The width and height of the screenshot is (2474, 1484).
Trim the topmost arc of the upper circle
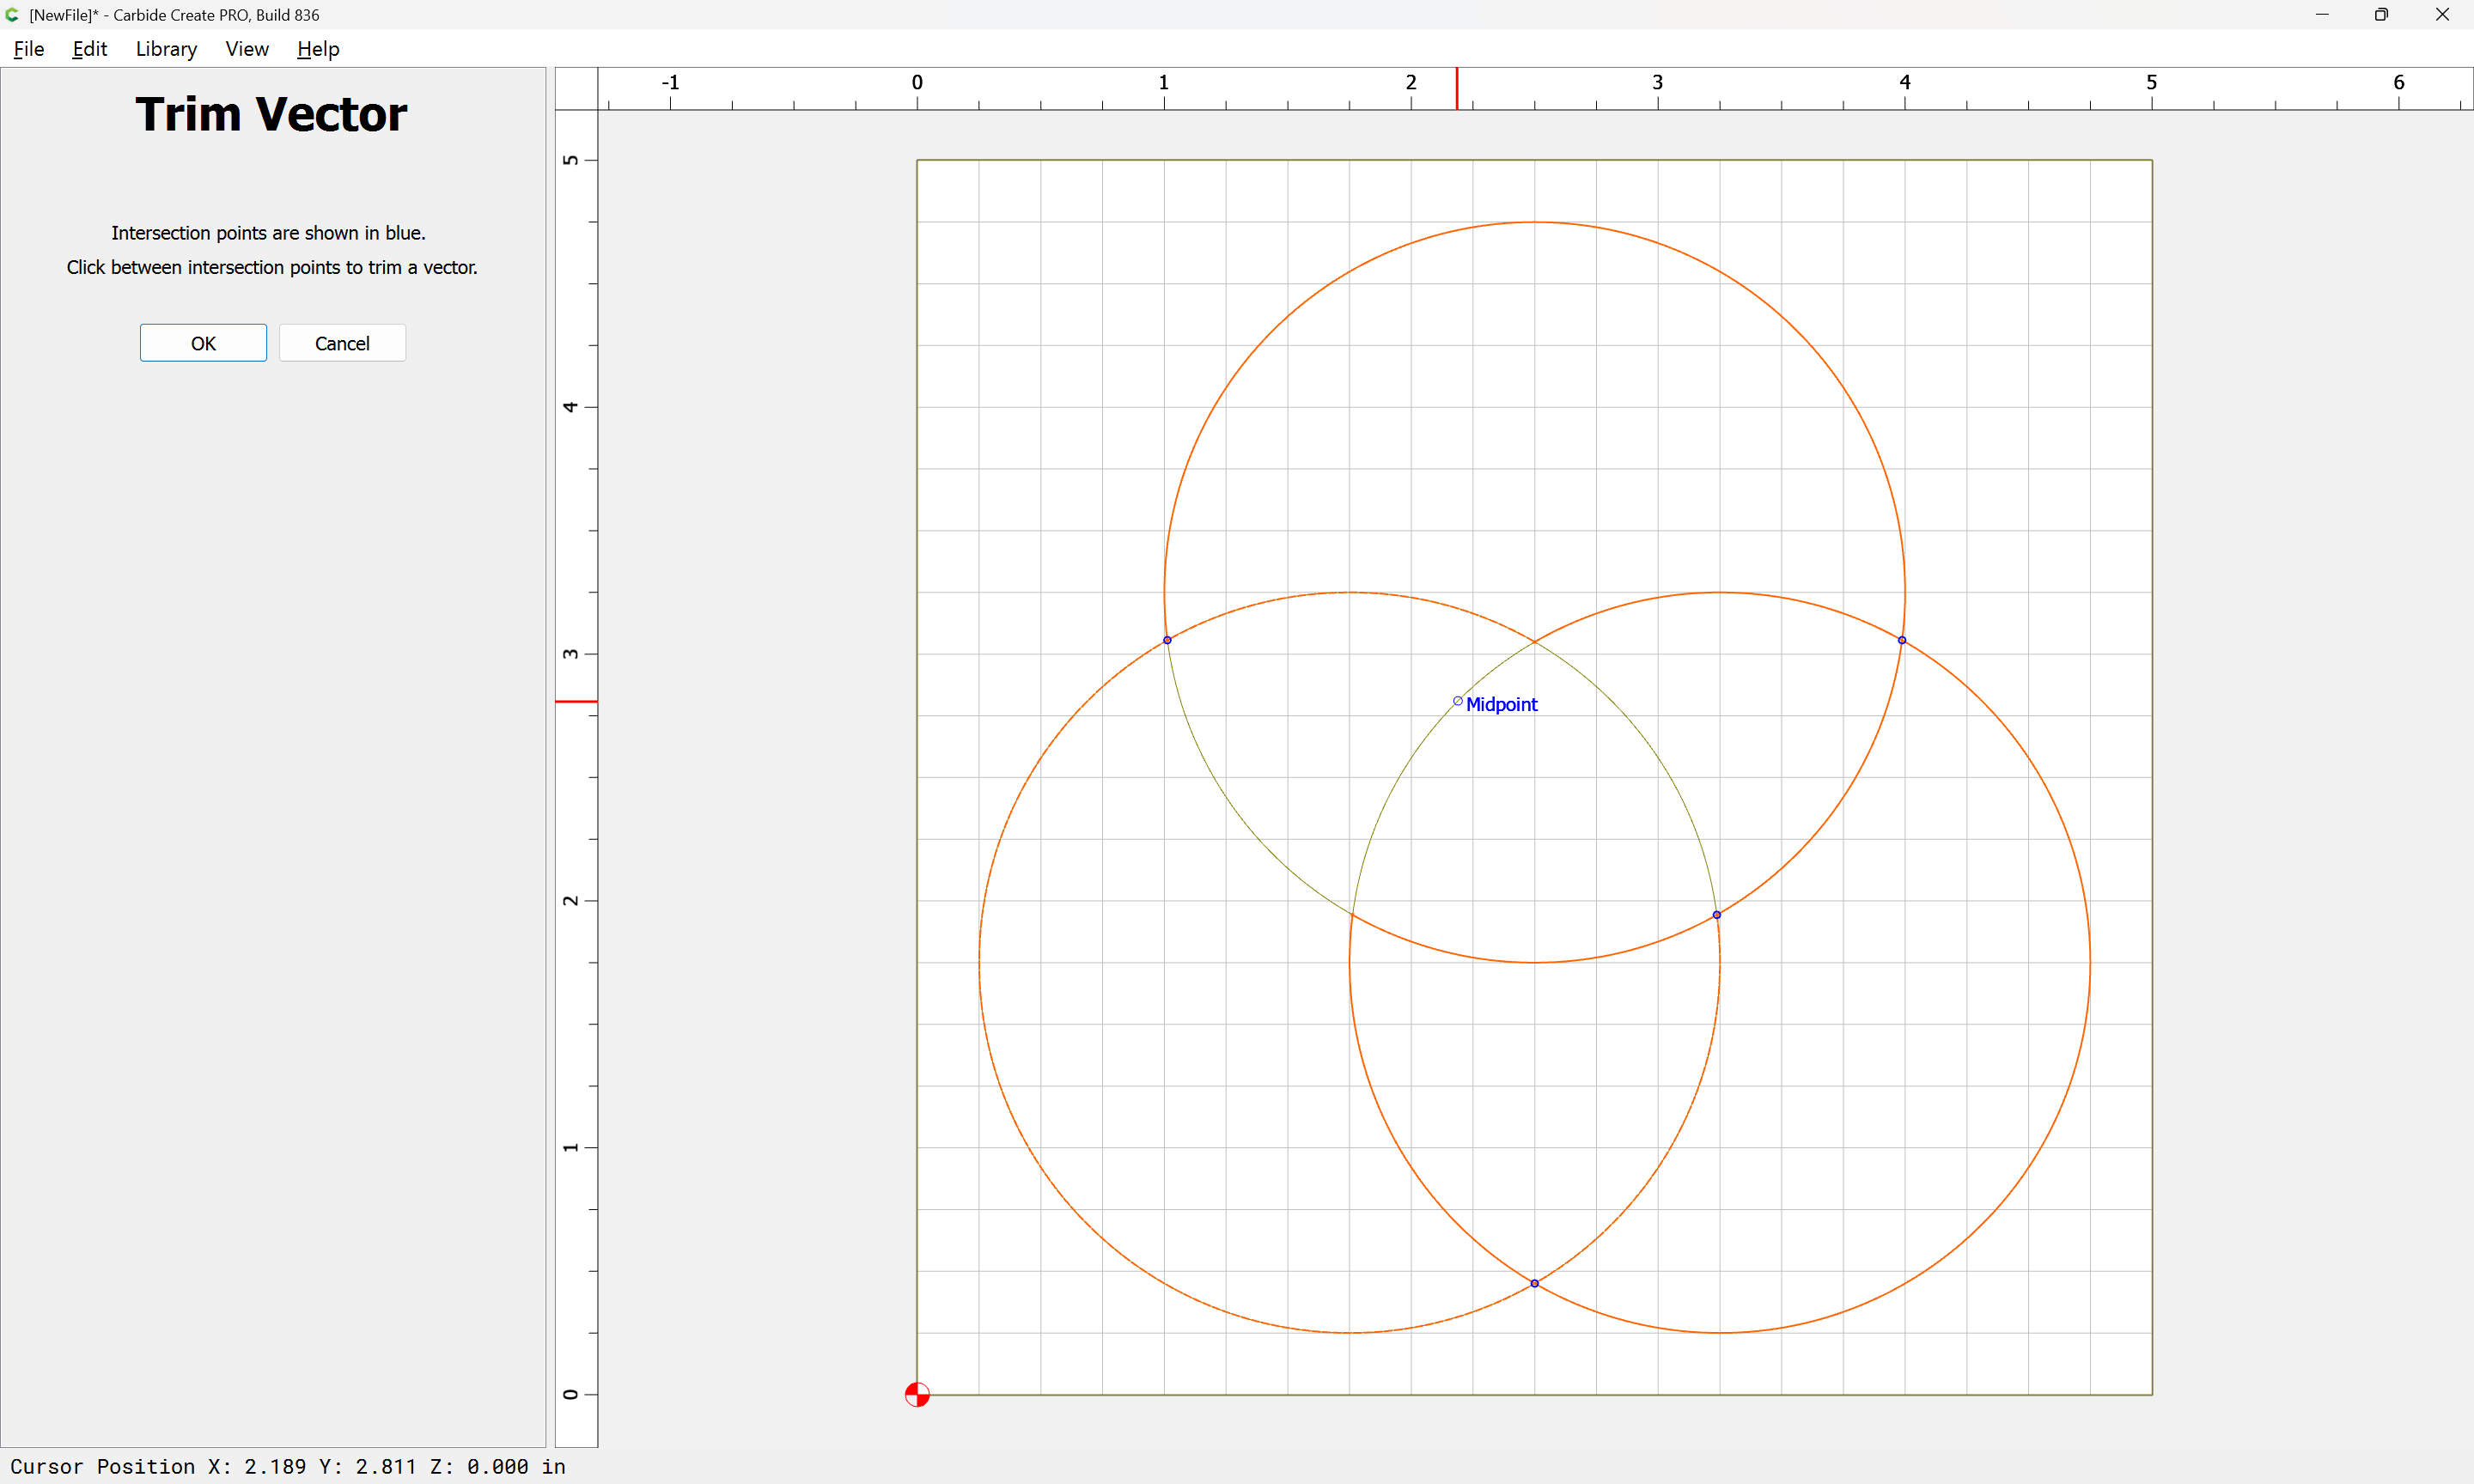tap(1535, 222)
